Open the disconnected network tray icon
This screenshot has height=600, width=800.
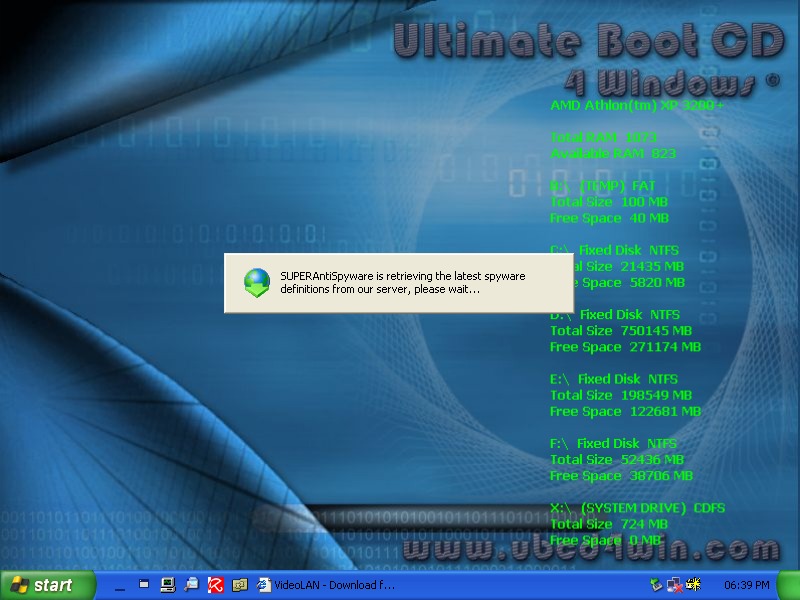click(674, 584)
